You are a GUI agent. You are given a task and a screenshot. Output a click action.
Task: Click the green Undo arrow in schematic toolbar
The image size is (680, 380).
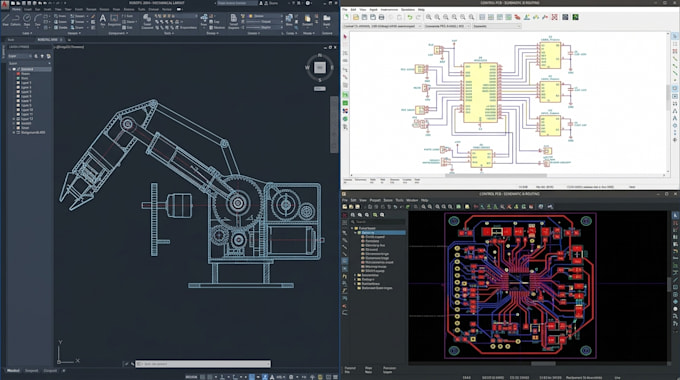click(x=410, y=17)
